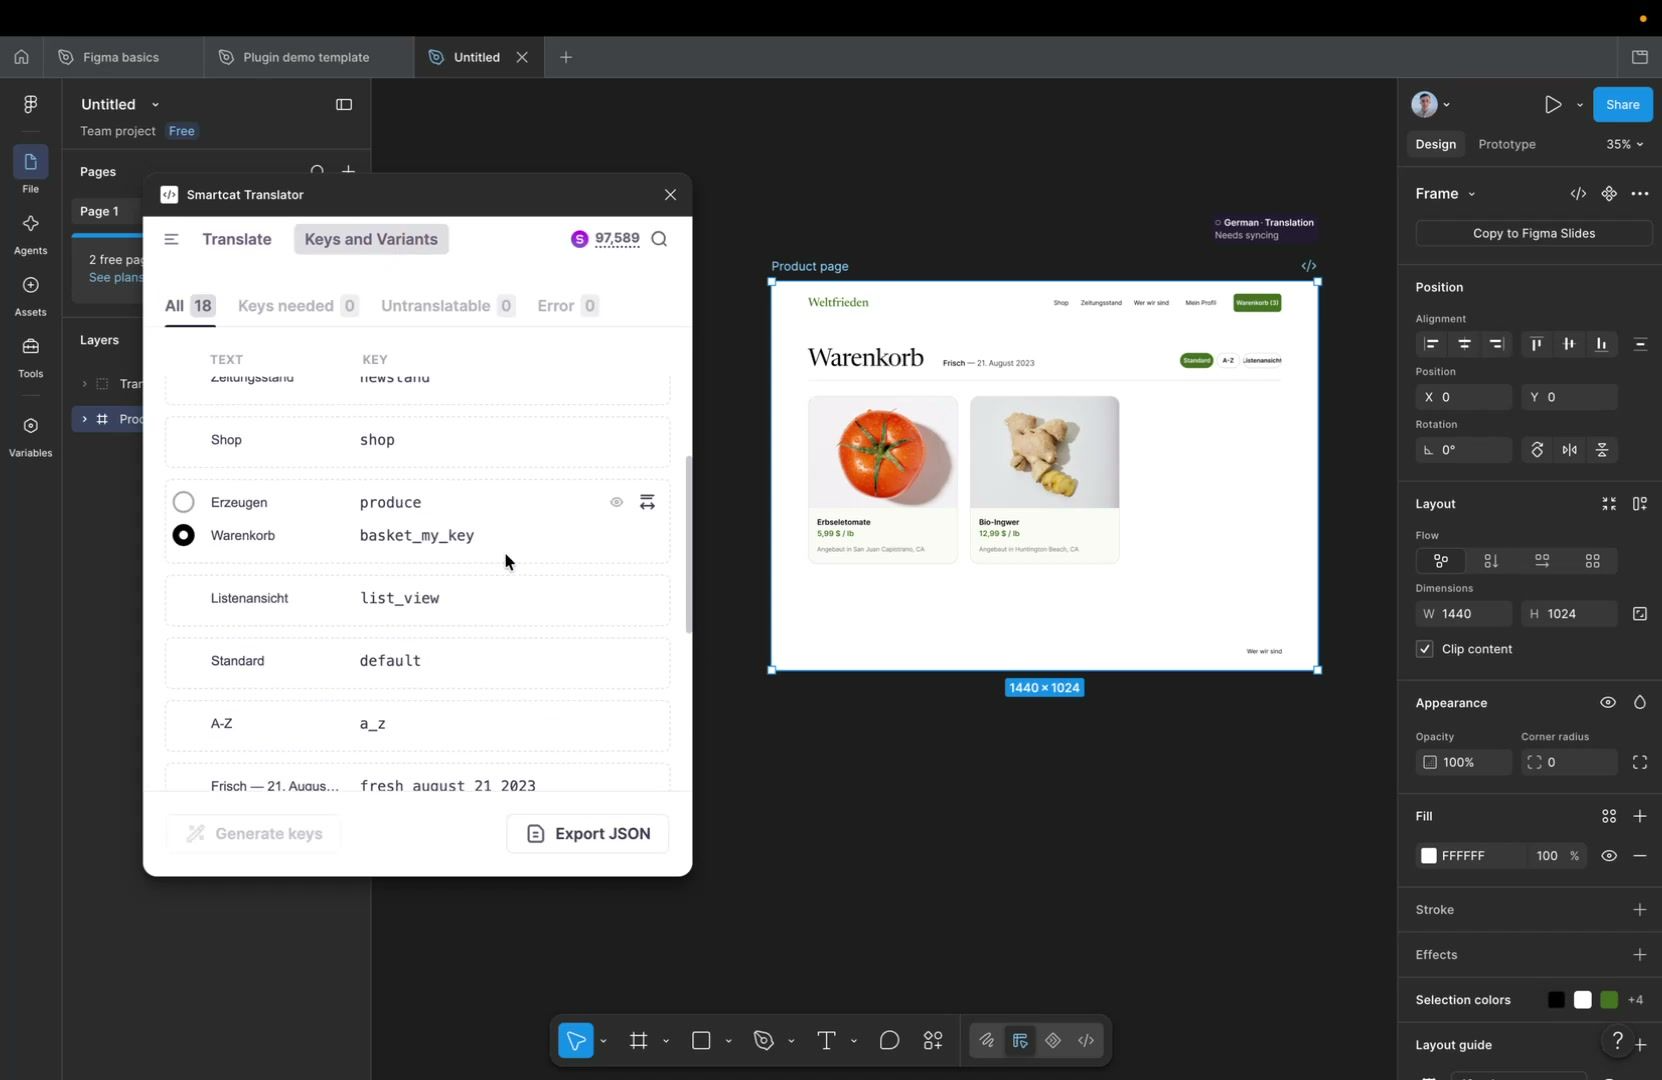
Task: Select the Move tool in toolbar
Action: 576,1041
